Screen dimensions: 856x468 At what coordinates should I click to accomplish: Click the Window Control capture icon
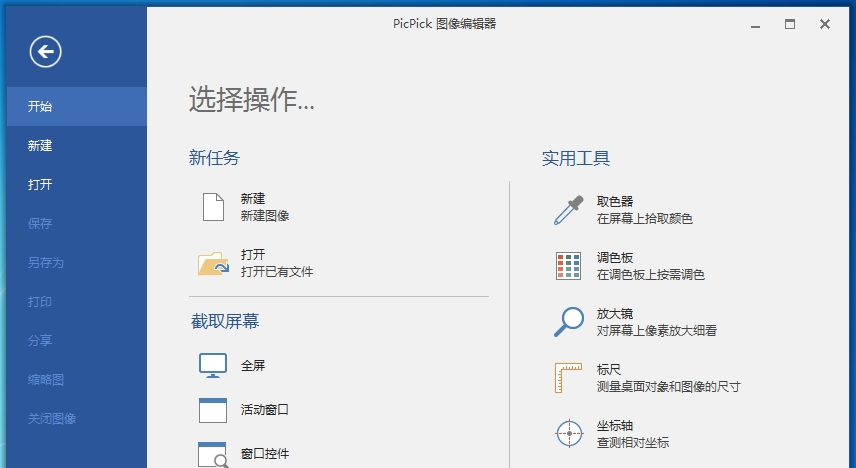pyautogui.click(x=213, y=454)
